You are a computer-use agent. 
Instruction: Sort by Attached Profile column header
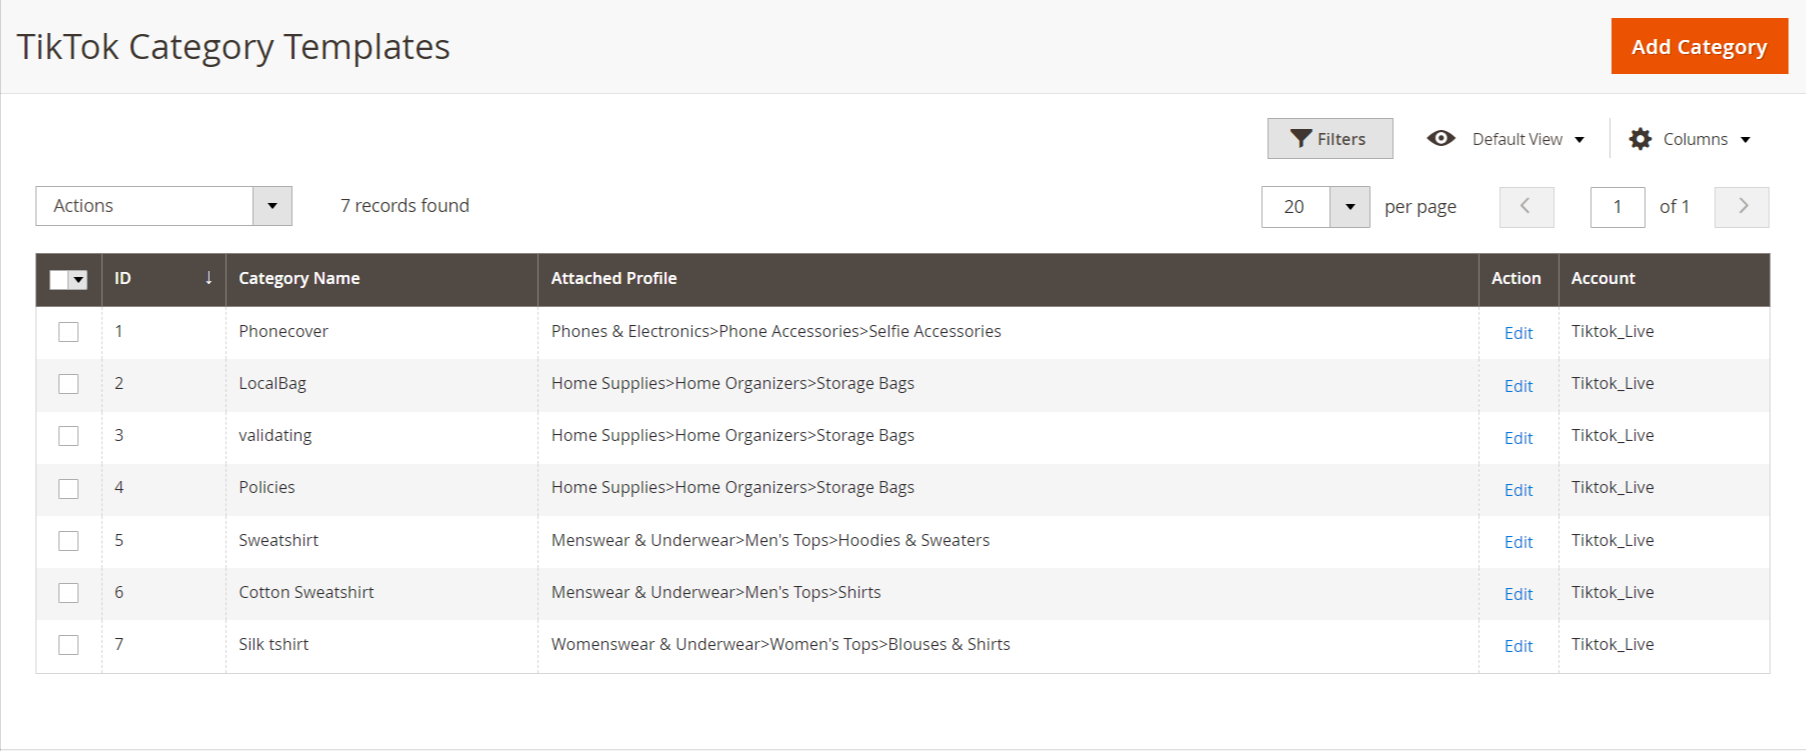tap(613, 279)
